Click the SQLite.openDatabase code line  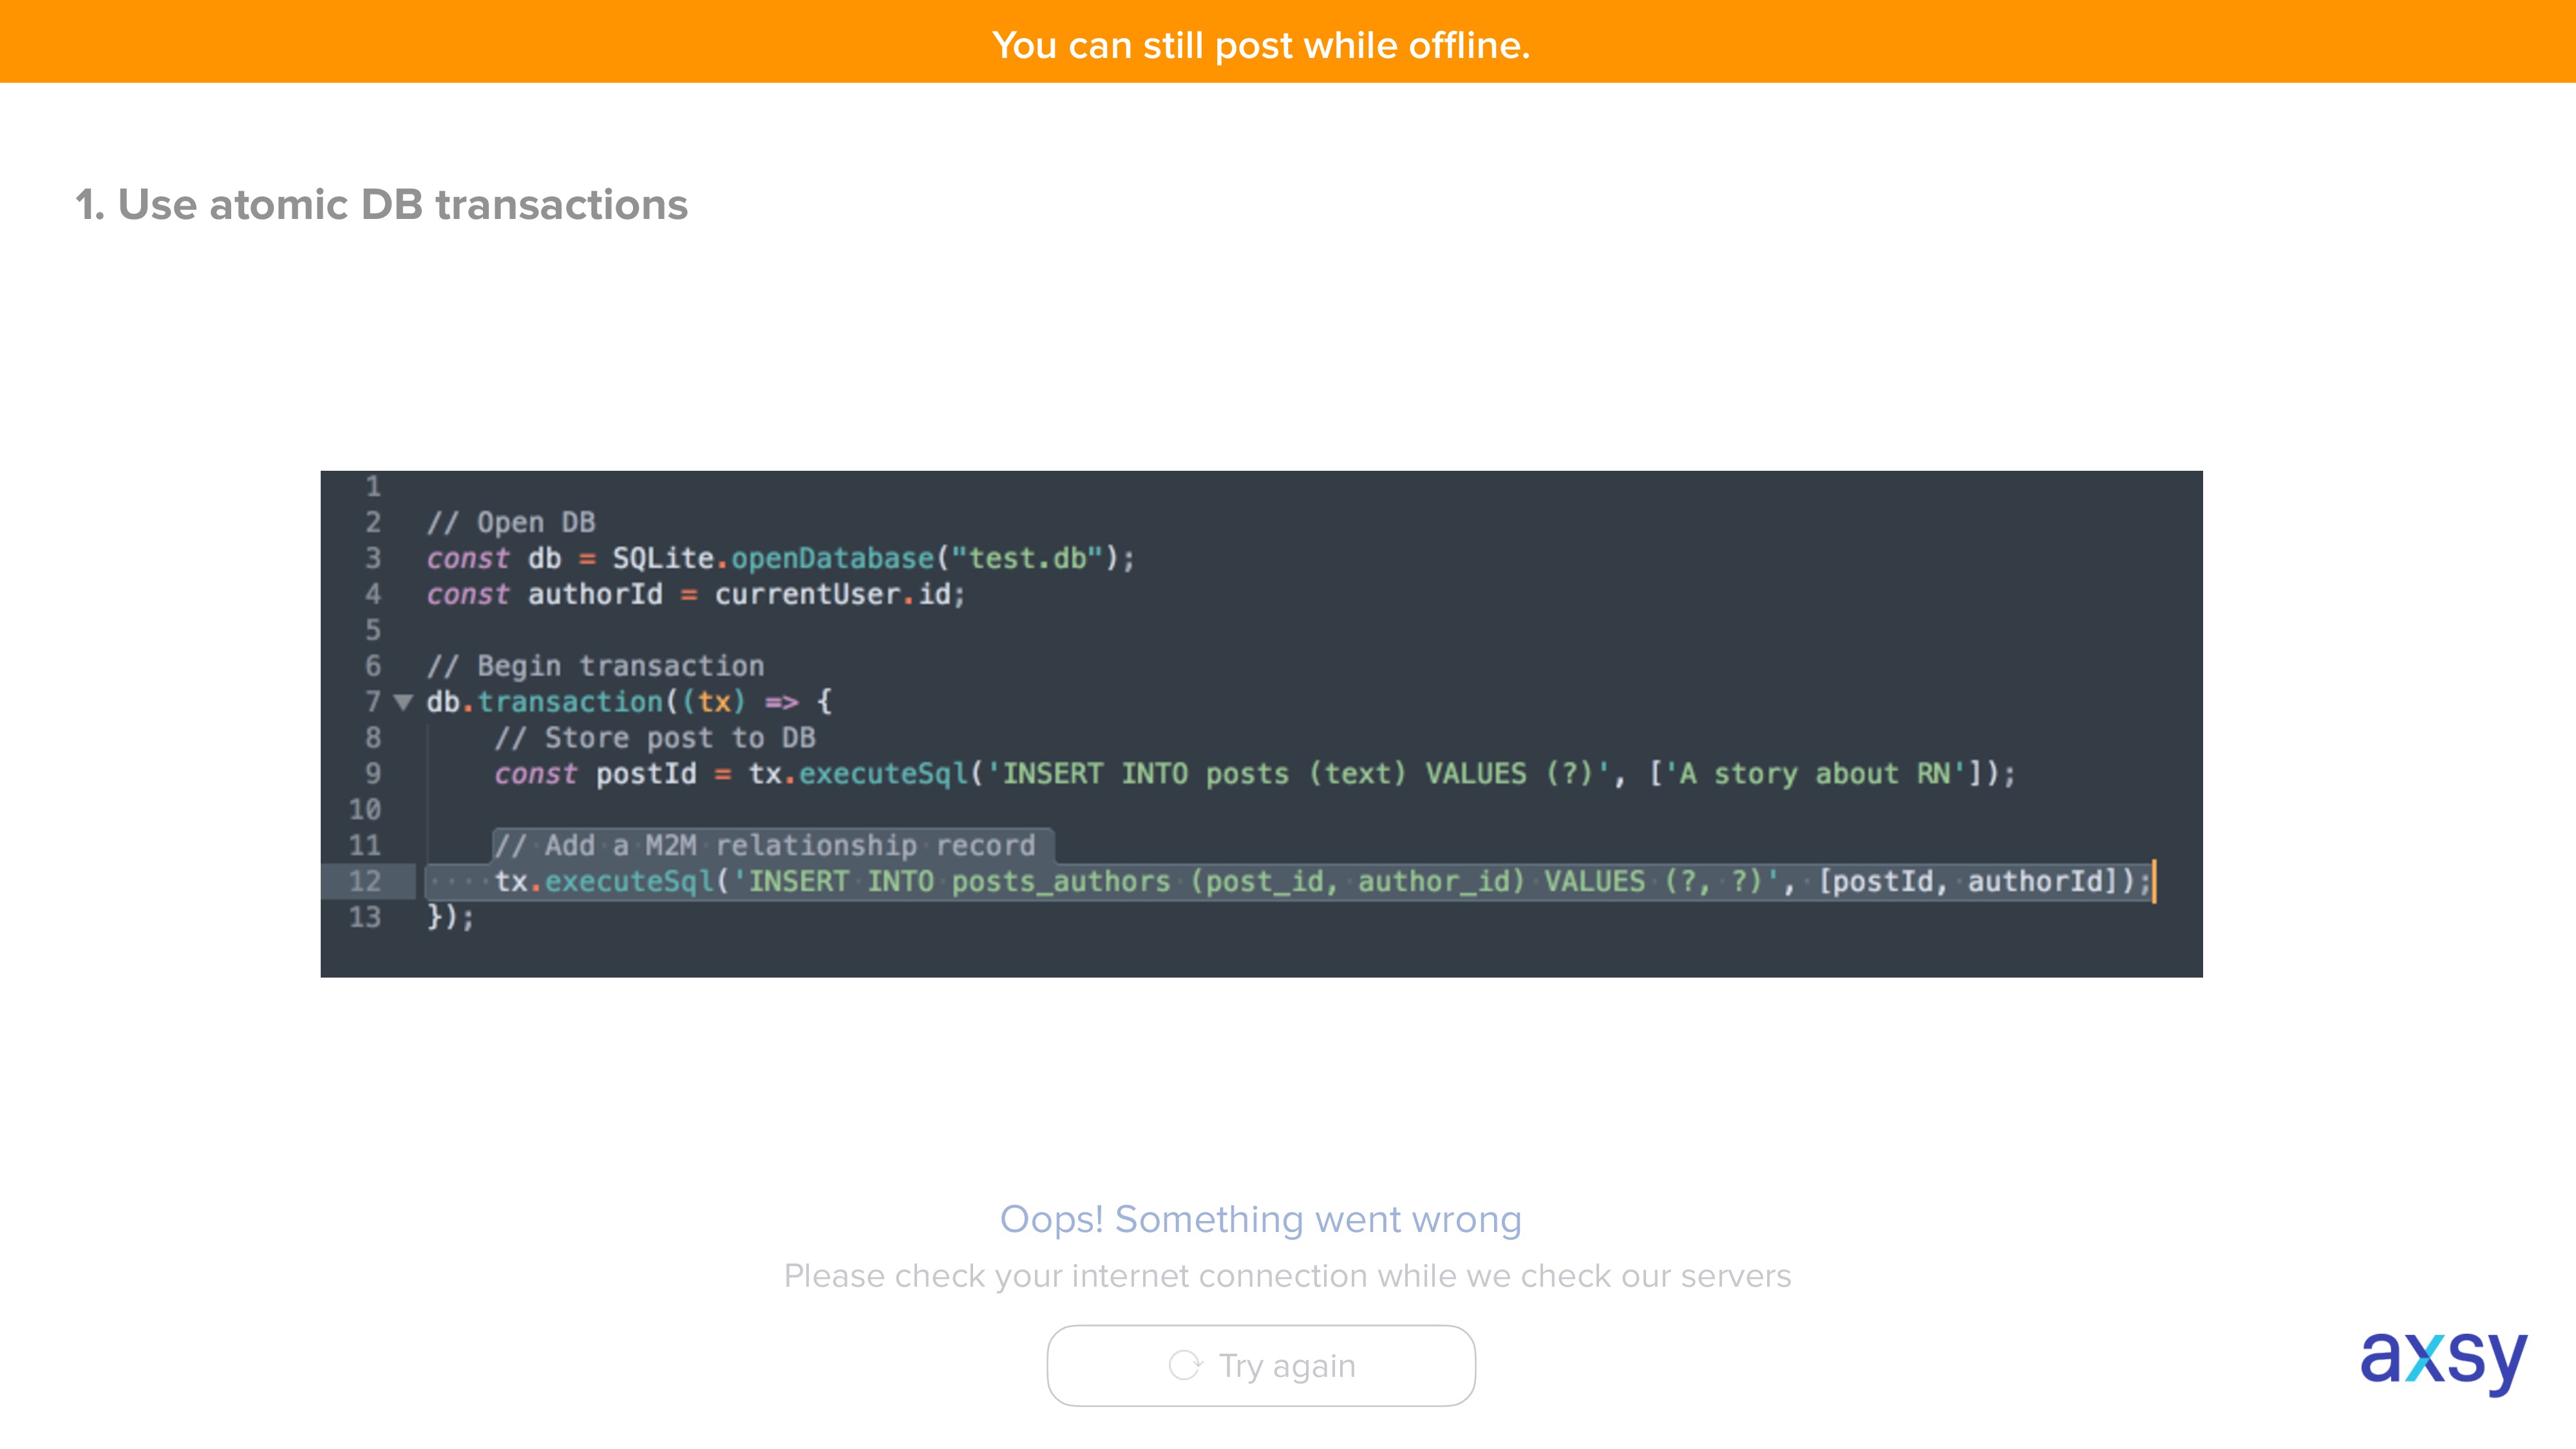pyautogui.click(x=781, y=558)
